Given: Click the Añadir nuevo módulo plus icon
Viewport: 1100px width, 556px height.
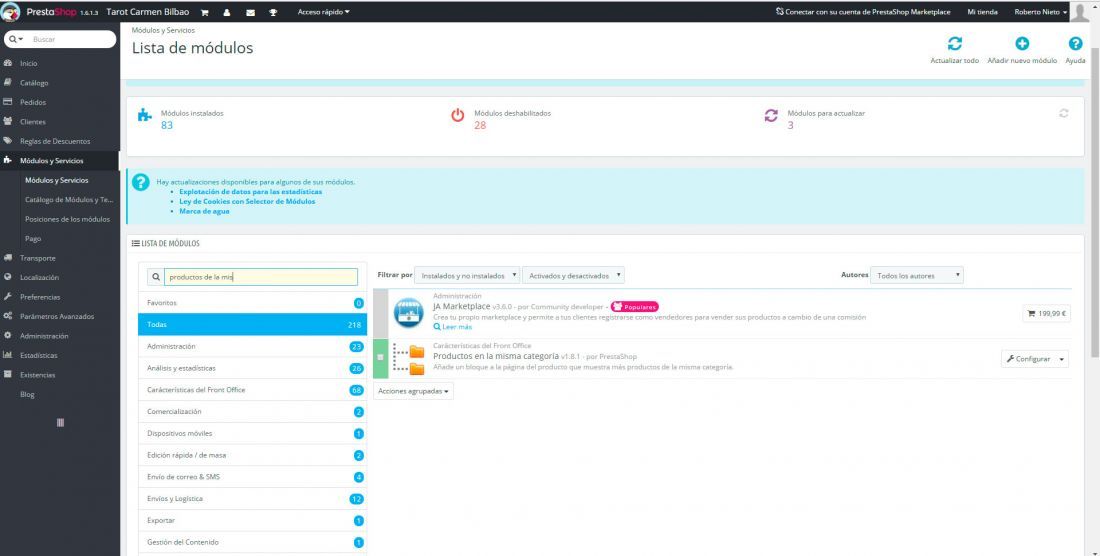Looking at the screenshot, I should pos(1022,44).
